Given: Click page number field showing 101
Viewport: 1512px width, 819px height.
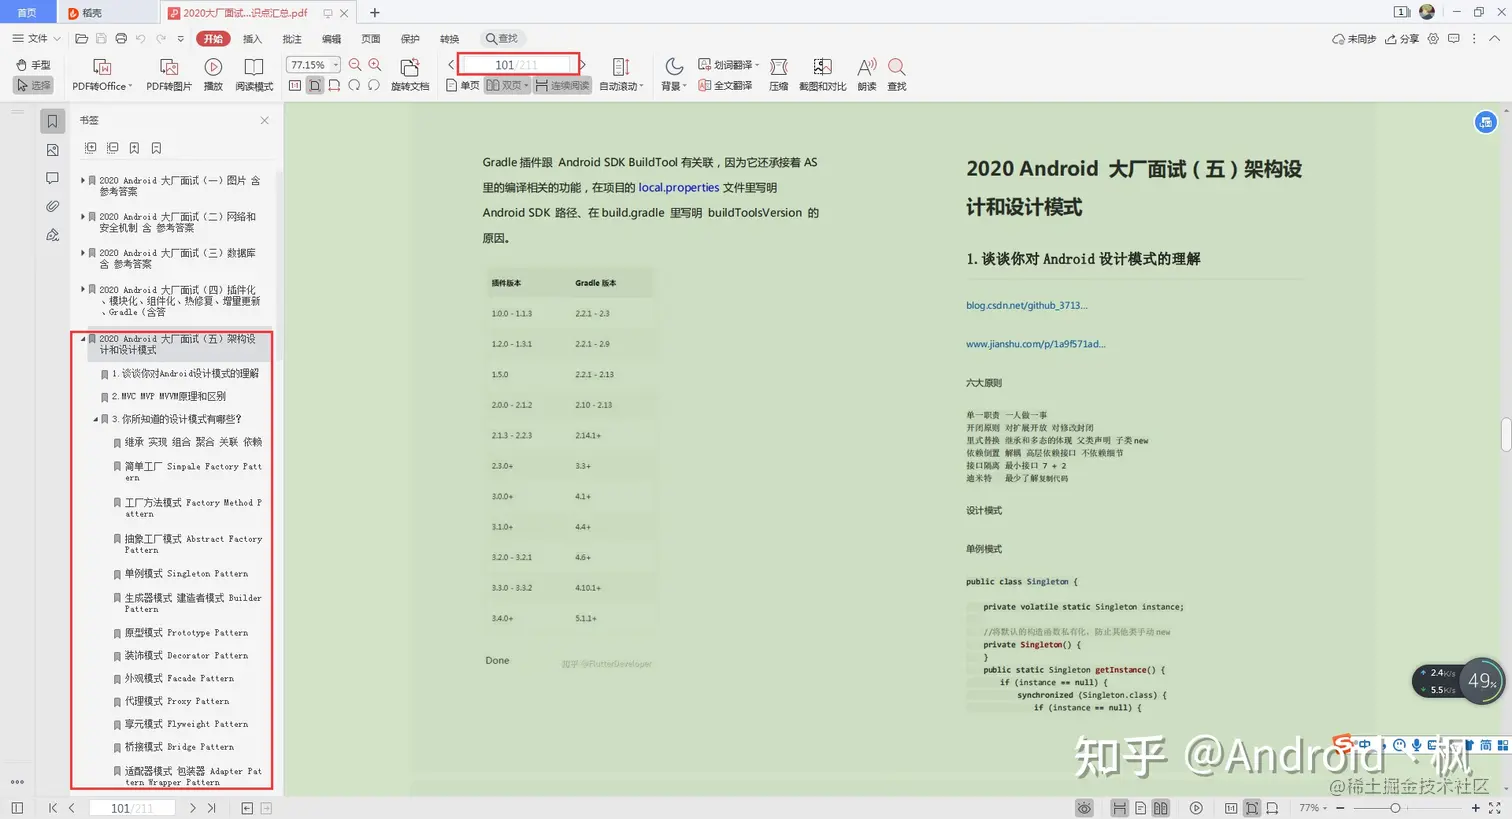Looking at the screenshot, I should 516,65.
